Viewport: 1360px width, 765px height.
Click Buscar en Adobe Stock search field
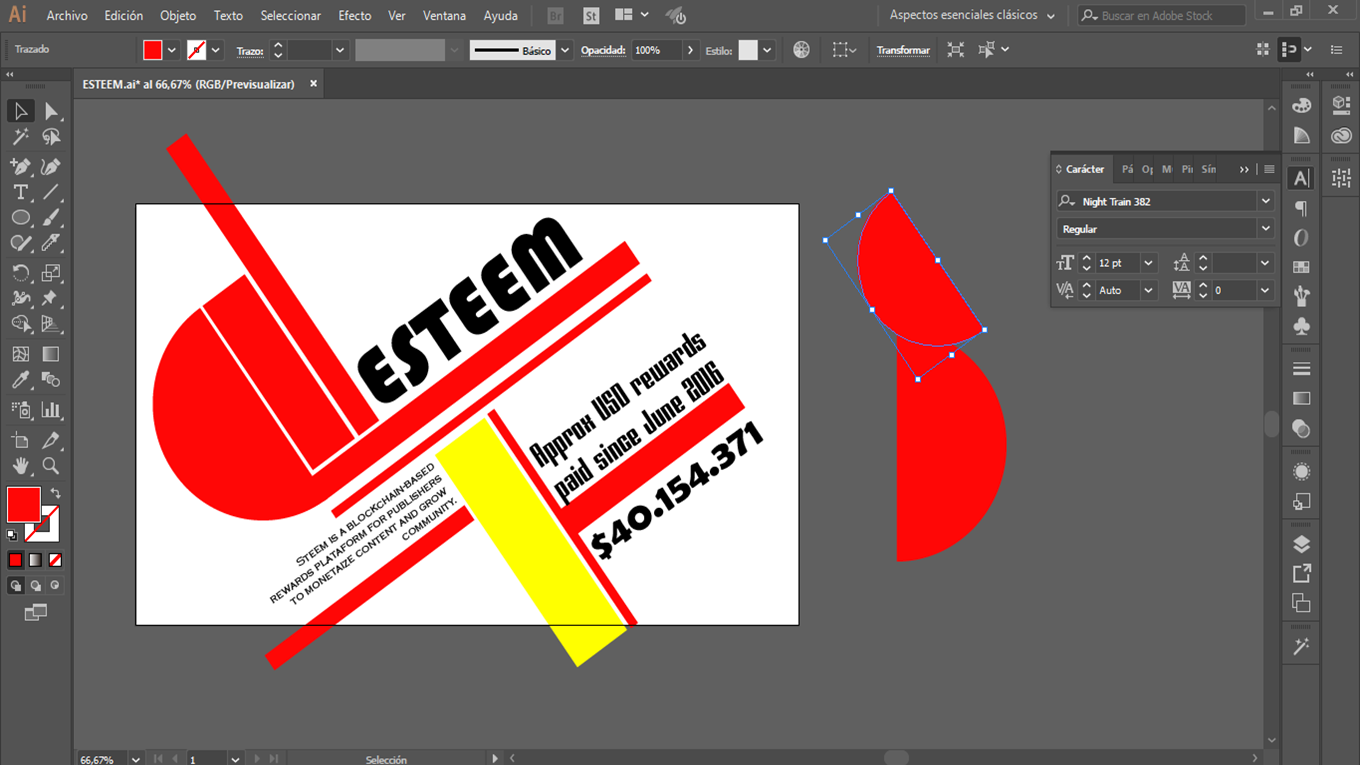click(x=1162, y=15)
